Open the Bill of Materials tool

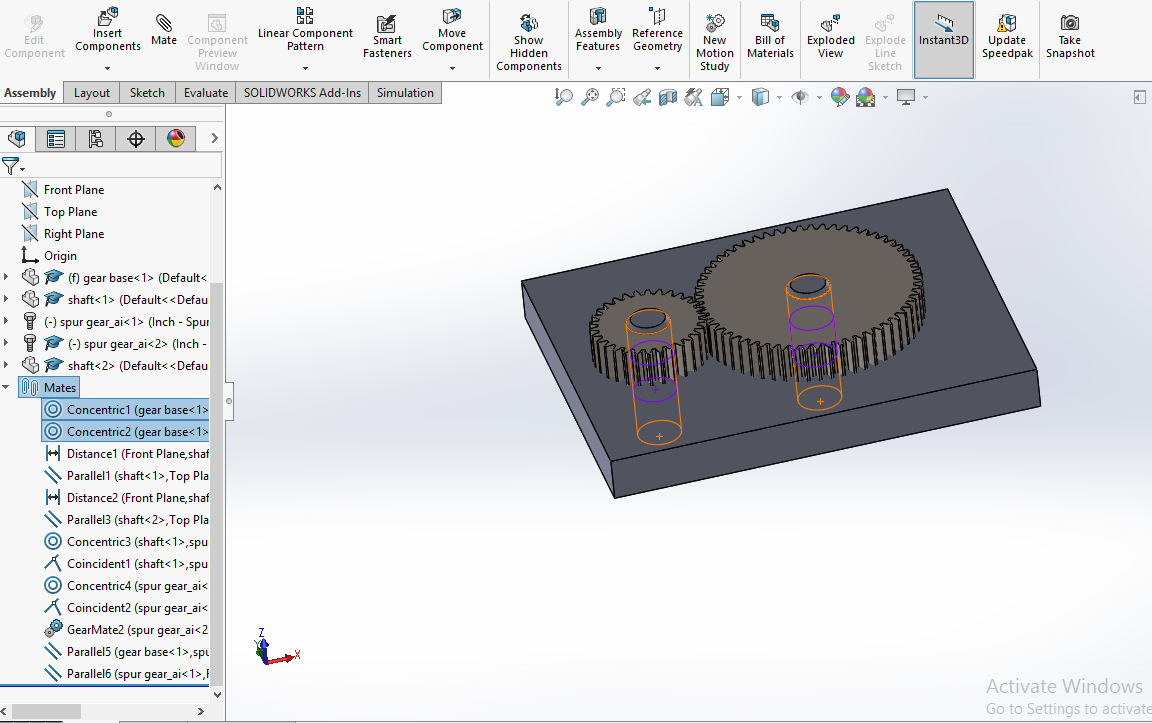[x=770, y=36]
